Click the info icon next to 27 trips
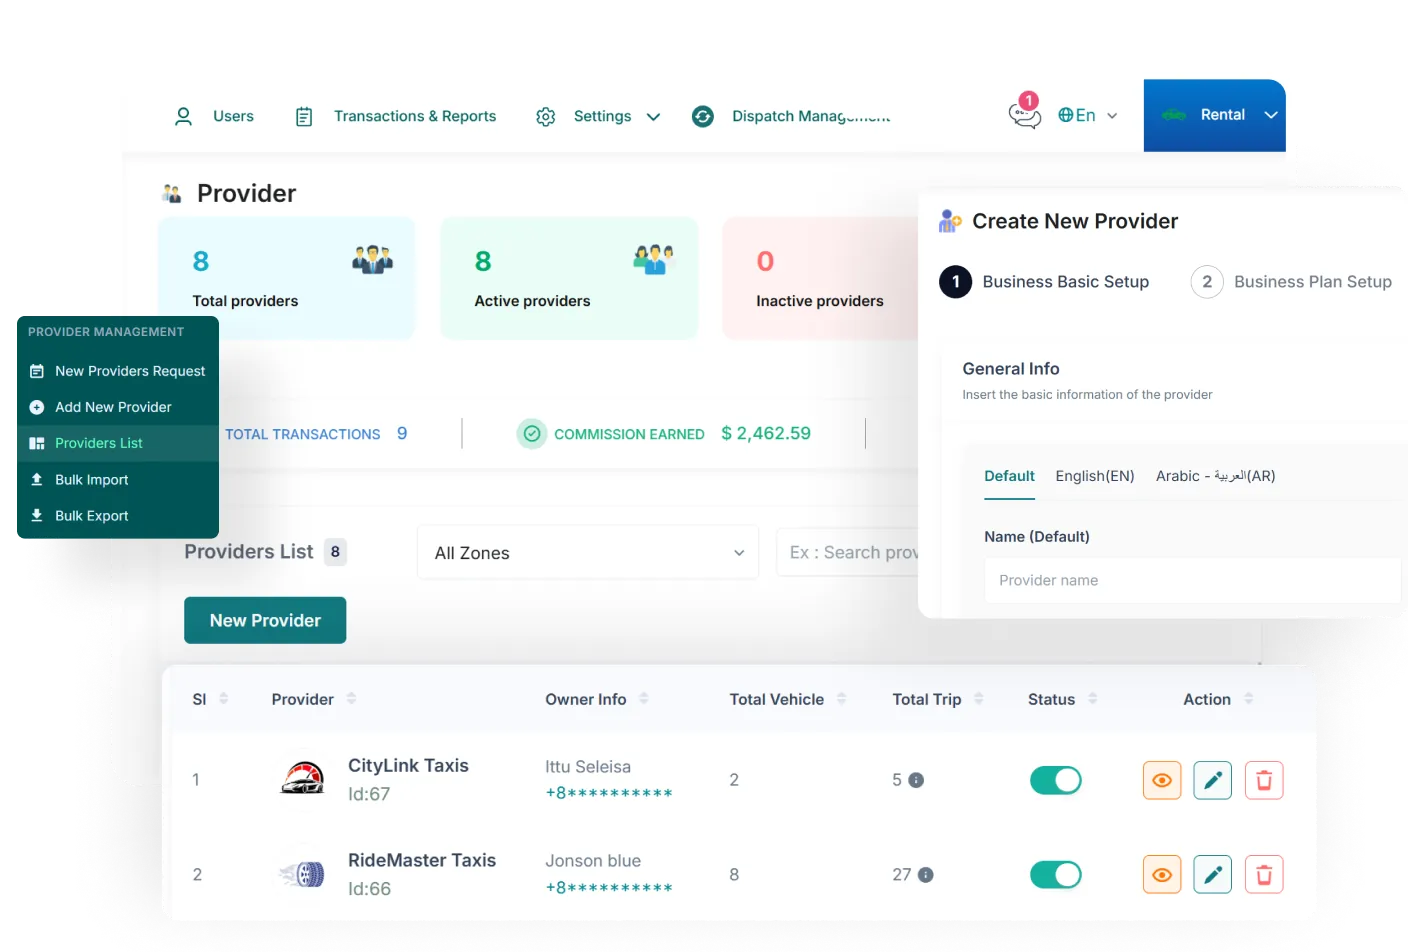Screen dimensions: 1408x952 [926, 875]
